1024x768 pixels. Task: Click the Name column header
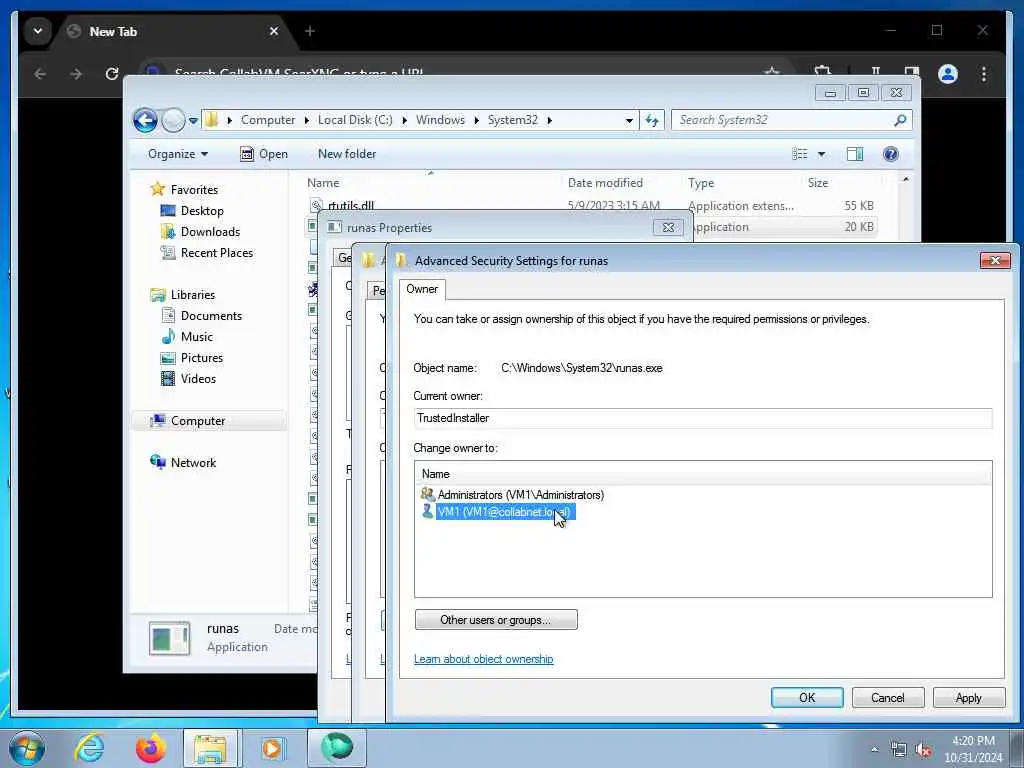pos(323,183)
